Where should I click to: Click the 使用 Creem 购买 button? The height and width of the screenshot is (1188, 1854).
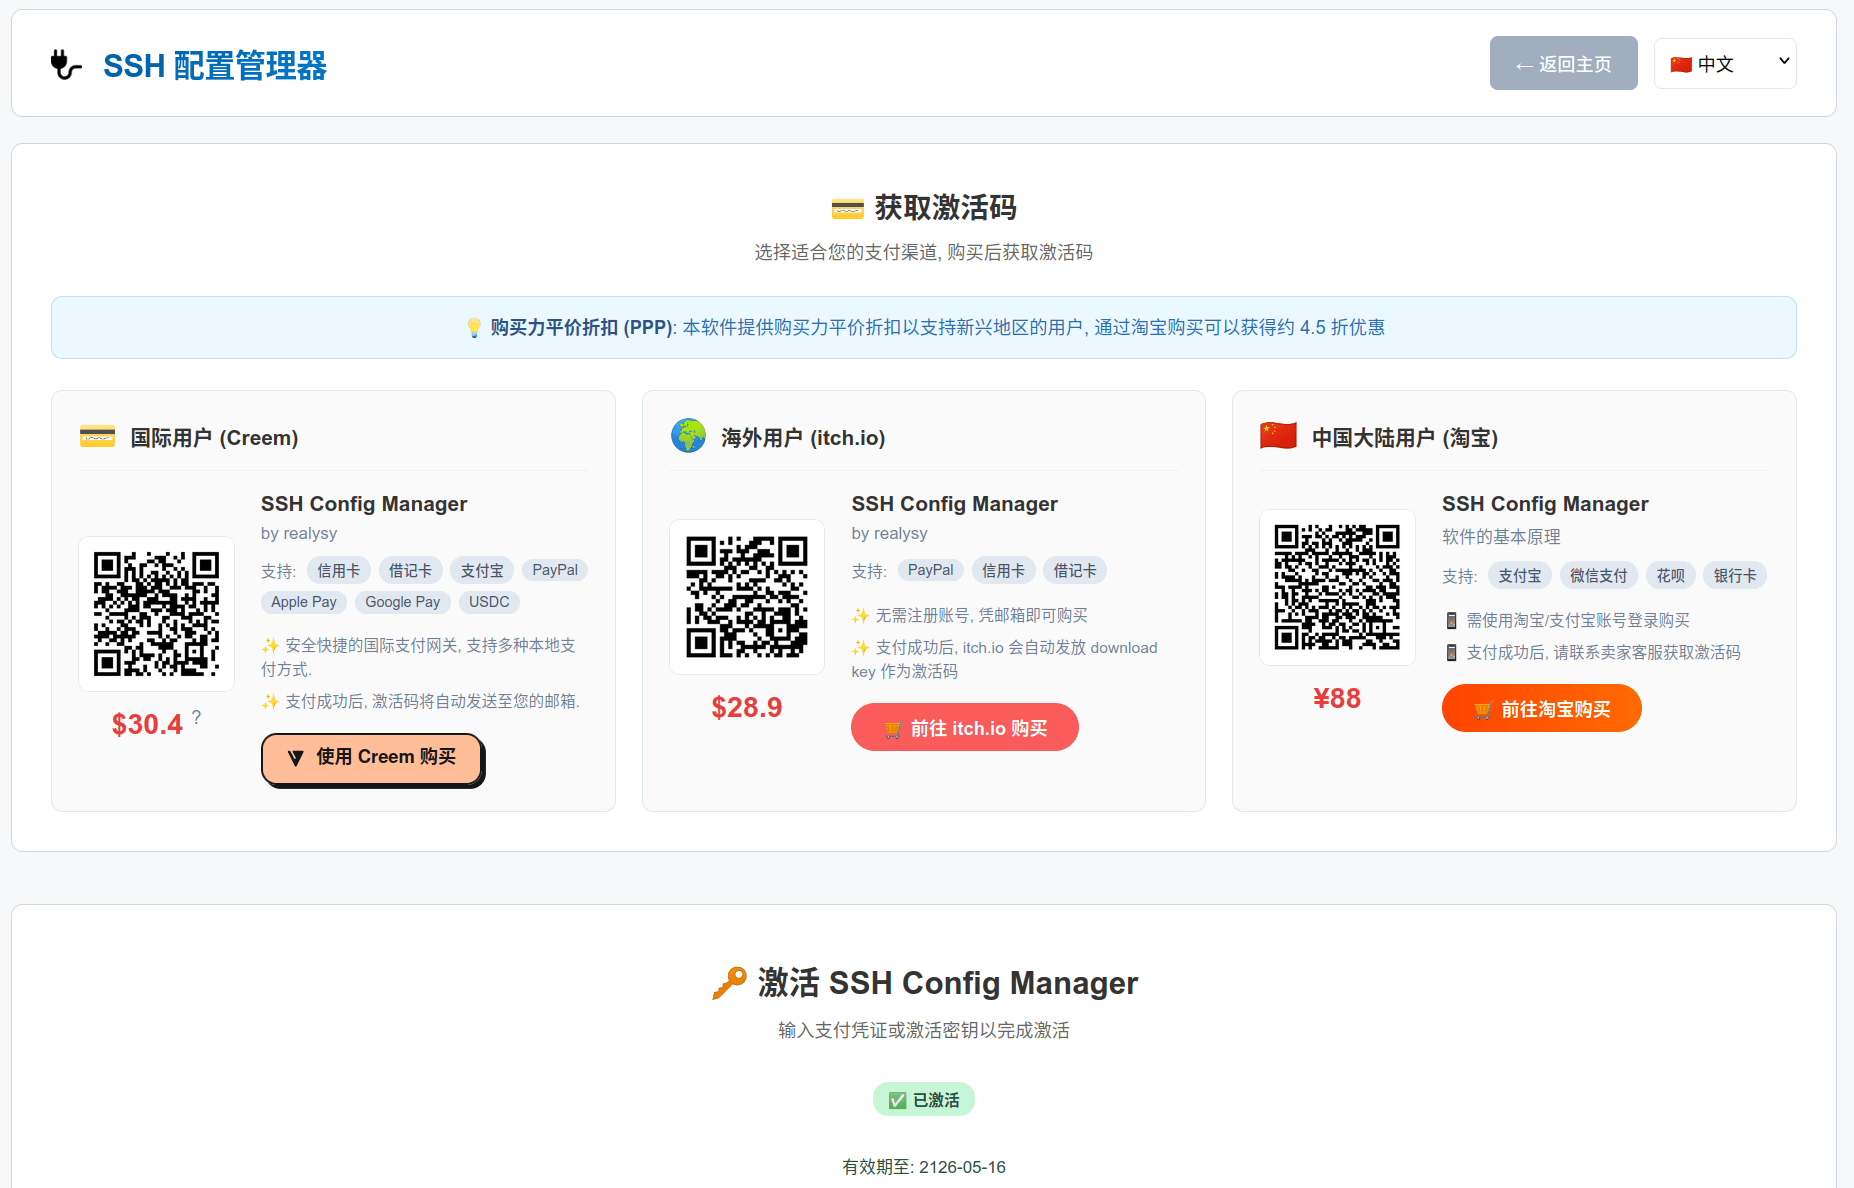[372, 758]
